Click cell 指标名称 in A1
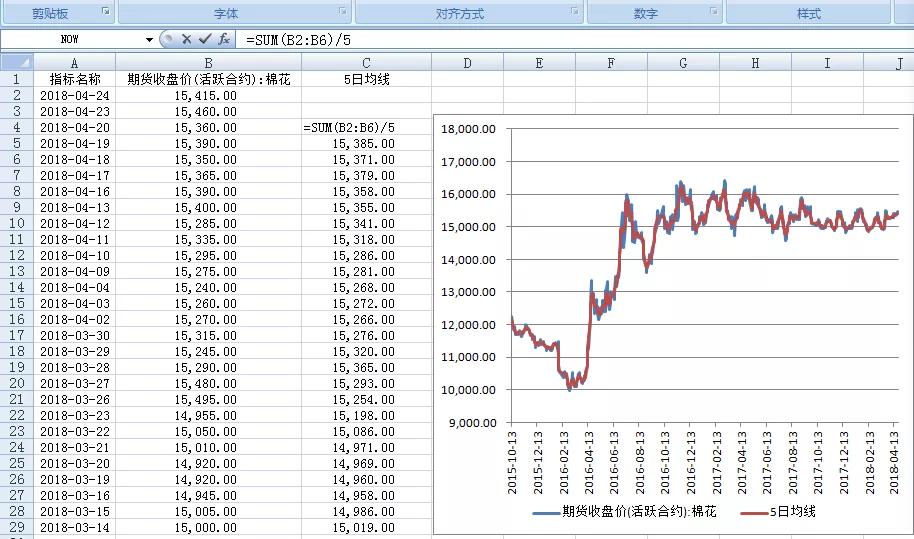 pyautogui.click(x=75, y=79)
